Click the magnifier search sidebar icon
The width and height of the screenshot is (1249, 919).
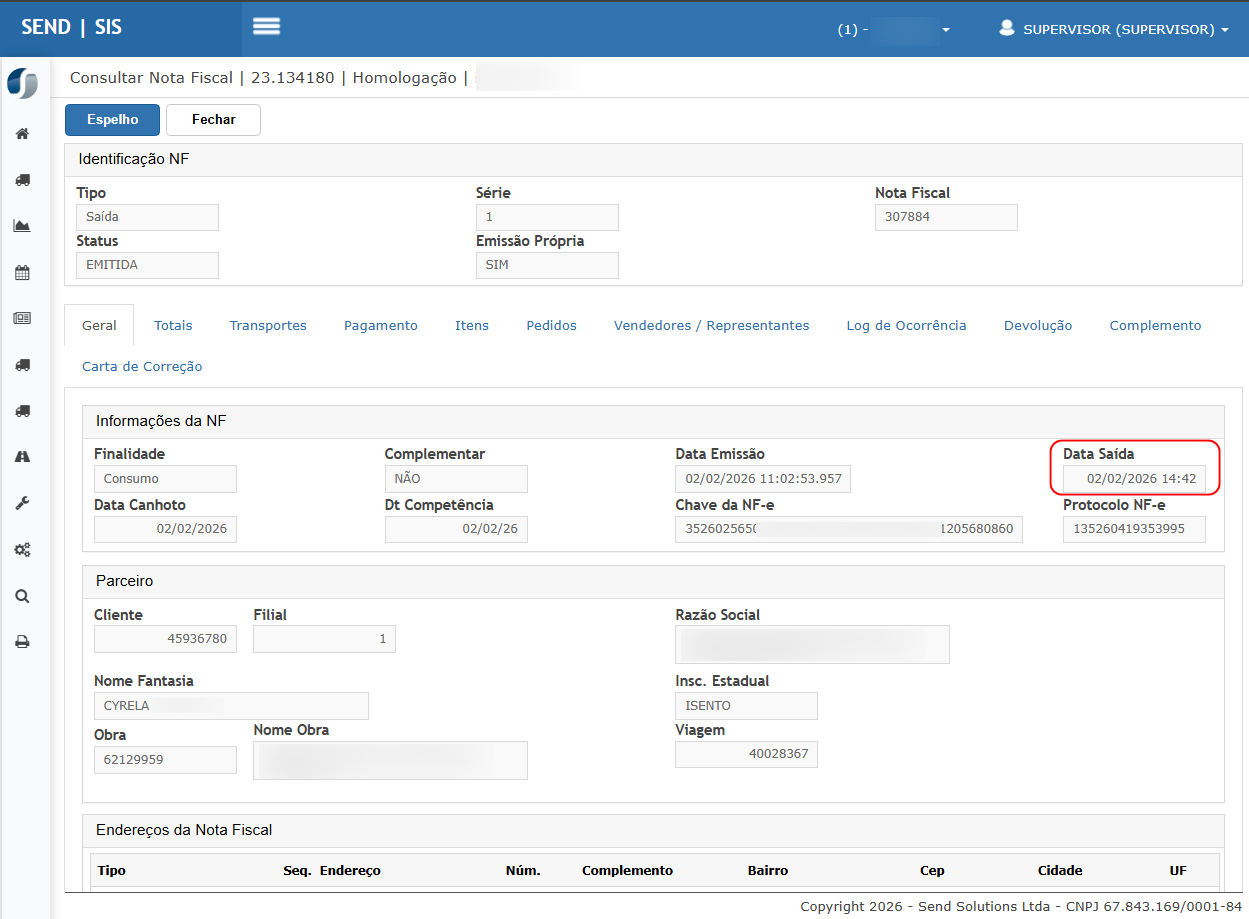tap(22, 596)
